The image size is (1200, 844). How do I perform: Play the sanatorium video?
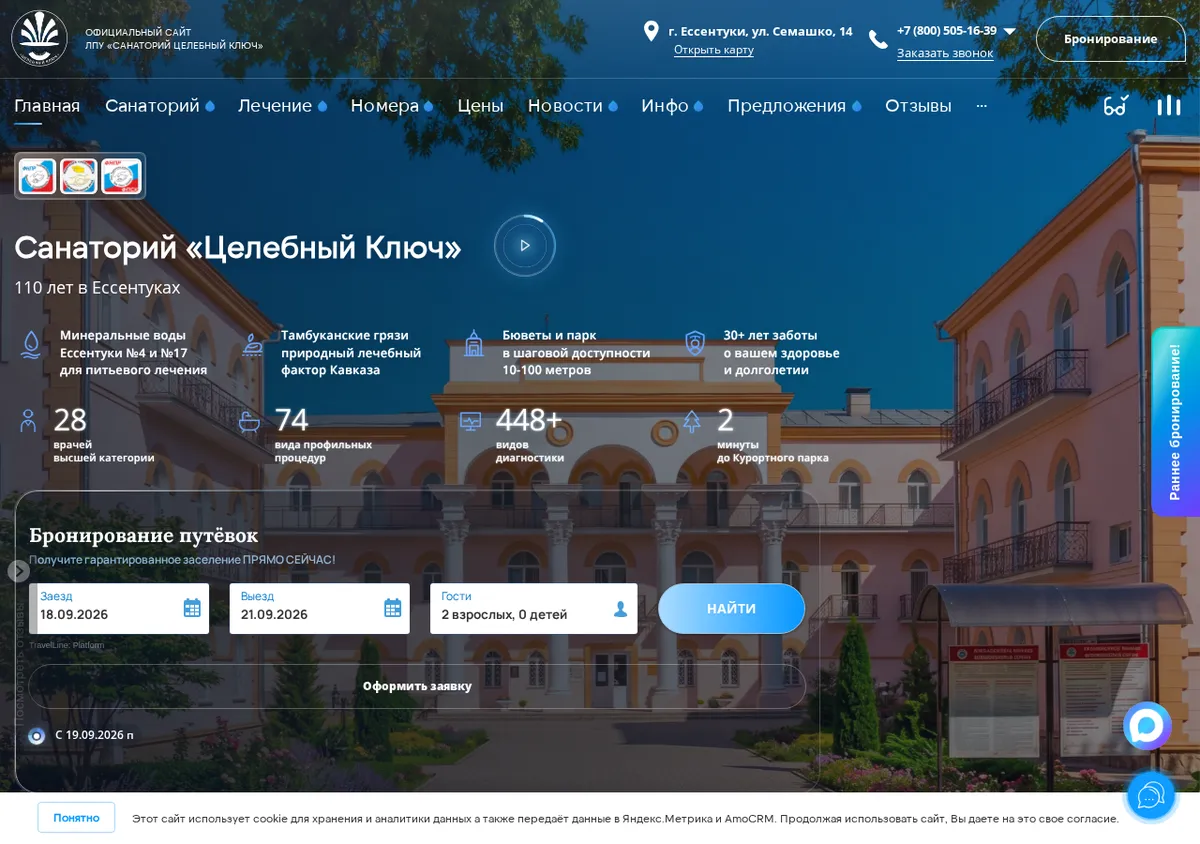[524, 245]
